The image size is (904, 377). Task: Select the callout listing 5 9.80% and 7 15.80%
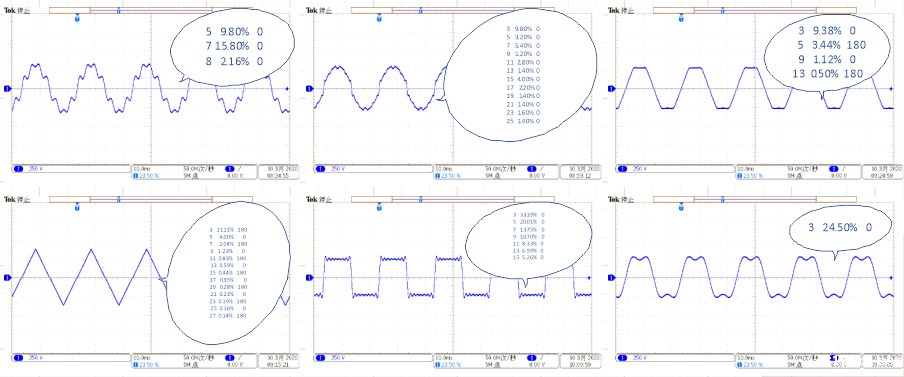pyautogui.click(x=233, y=47)
